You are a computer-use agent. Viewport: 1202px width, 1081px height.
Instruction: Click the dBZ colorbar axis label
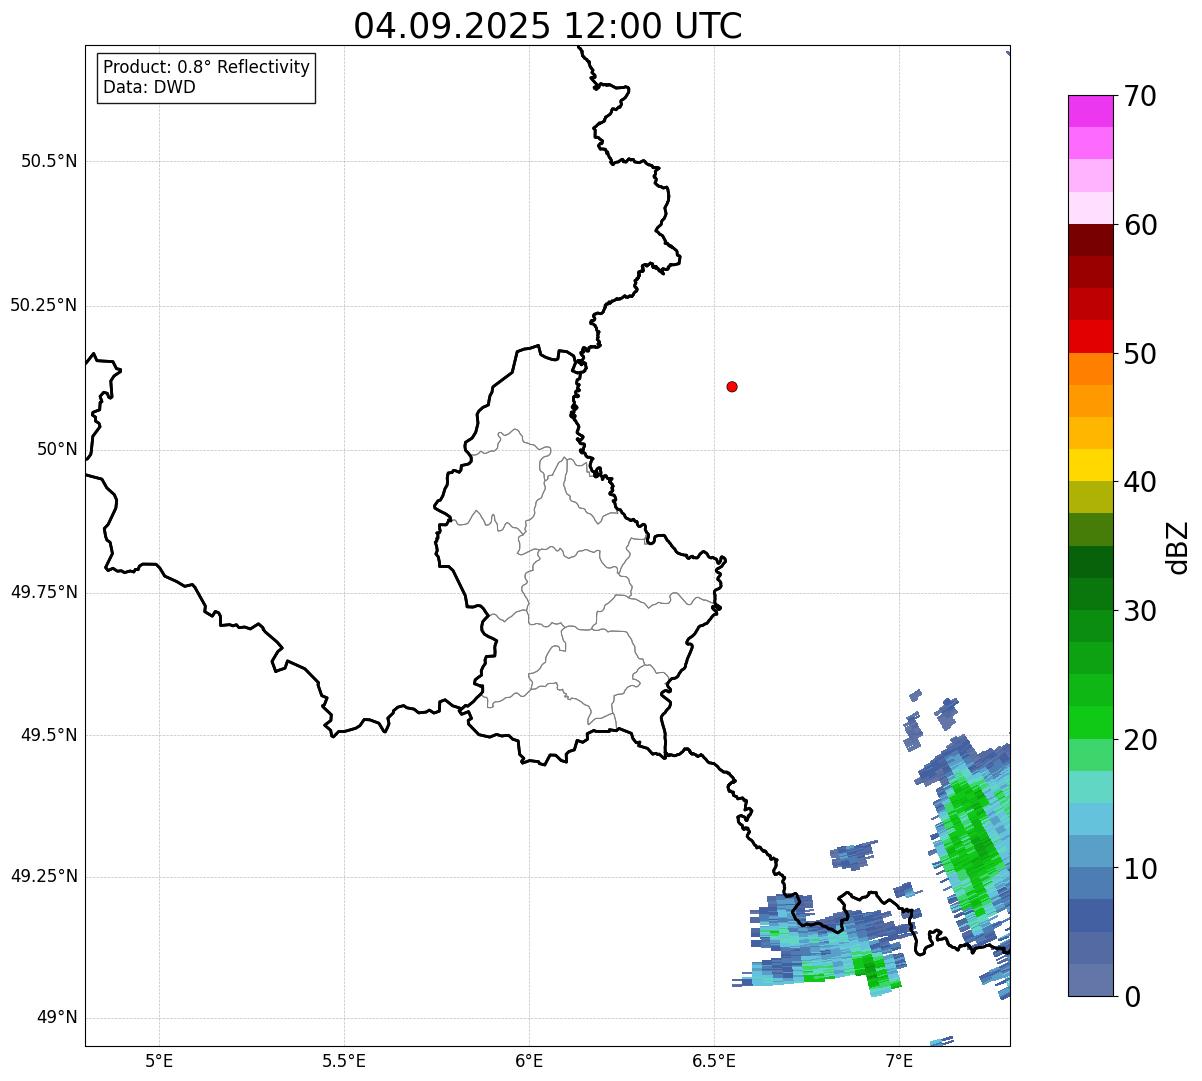(x=1178, y=547)
